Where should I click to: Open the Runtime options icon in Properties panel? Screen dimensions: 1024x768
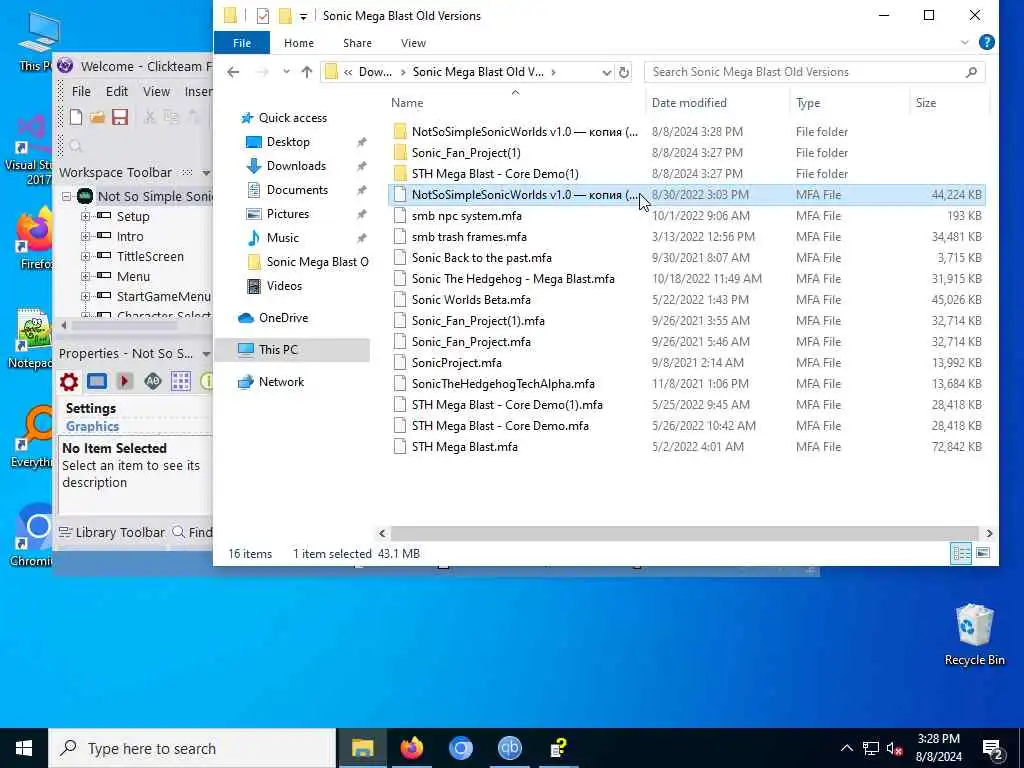pos(125,381)
